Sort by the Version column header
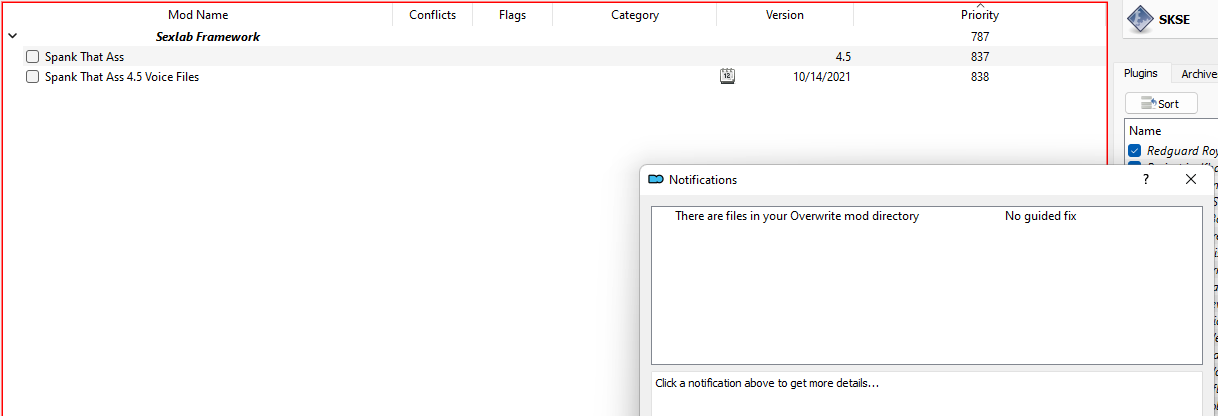 pos(785,15)
